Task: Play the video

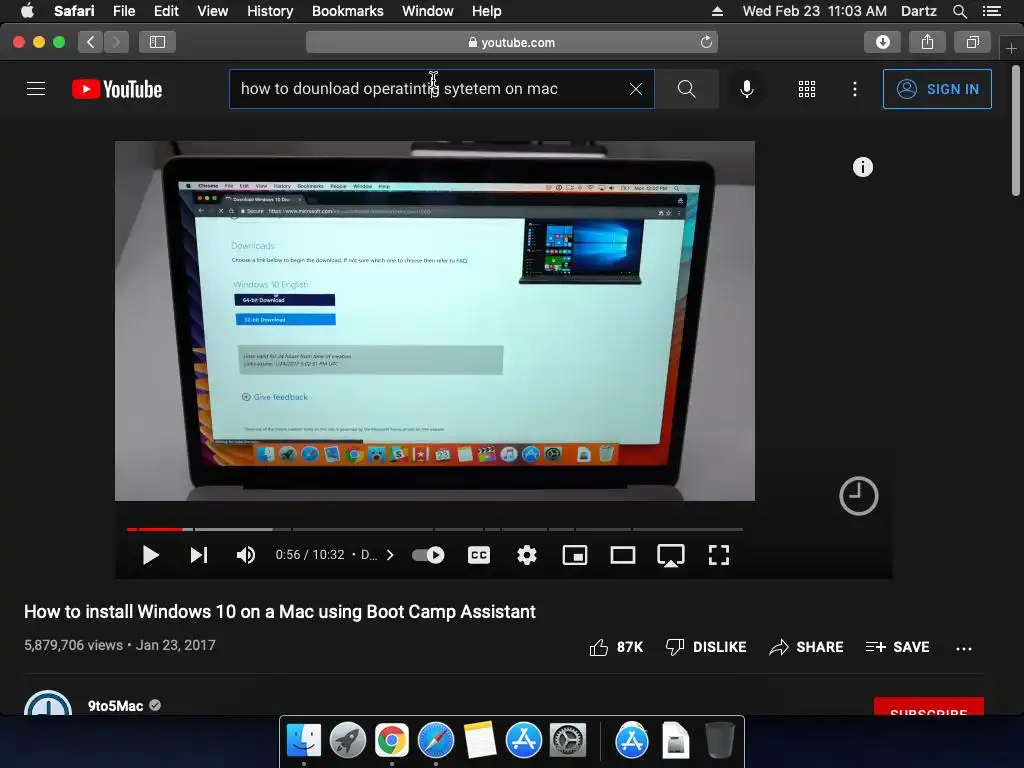Action: (150, 555)
